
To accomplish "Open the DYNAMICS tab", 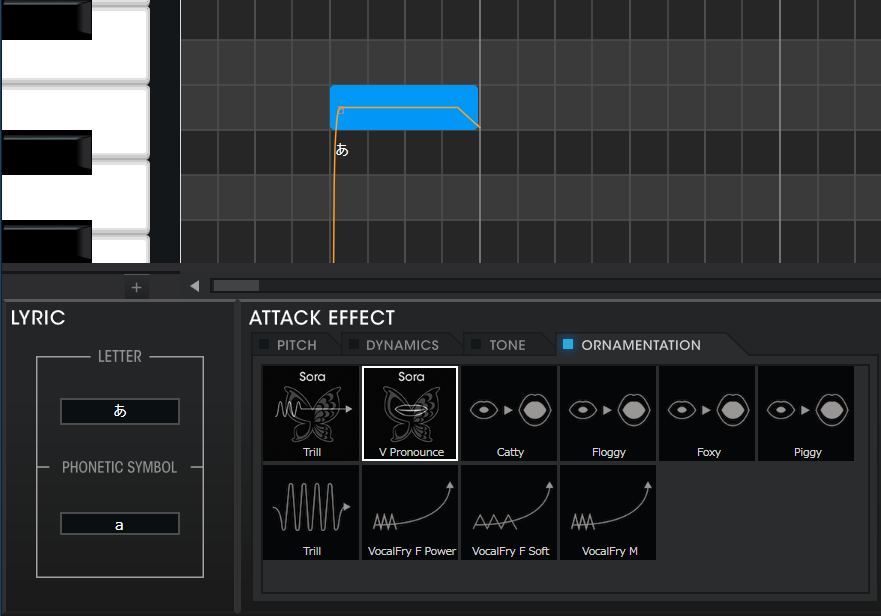I will coord(402,345).
